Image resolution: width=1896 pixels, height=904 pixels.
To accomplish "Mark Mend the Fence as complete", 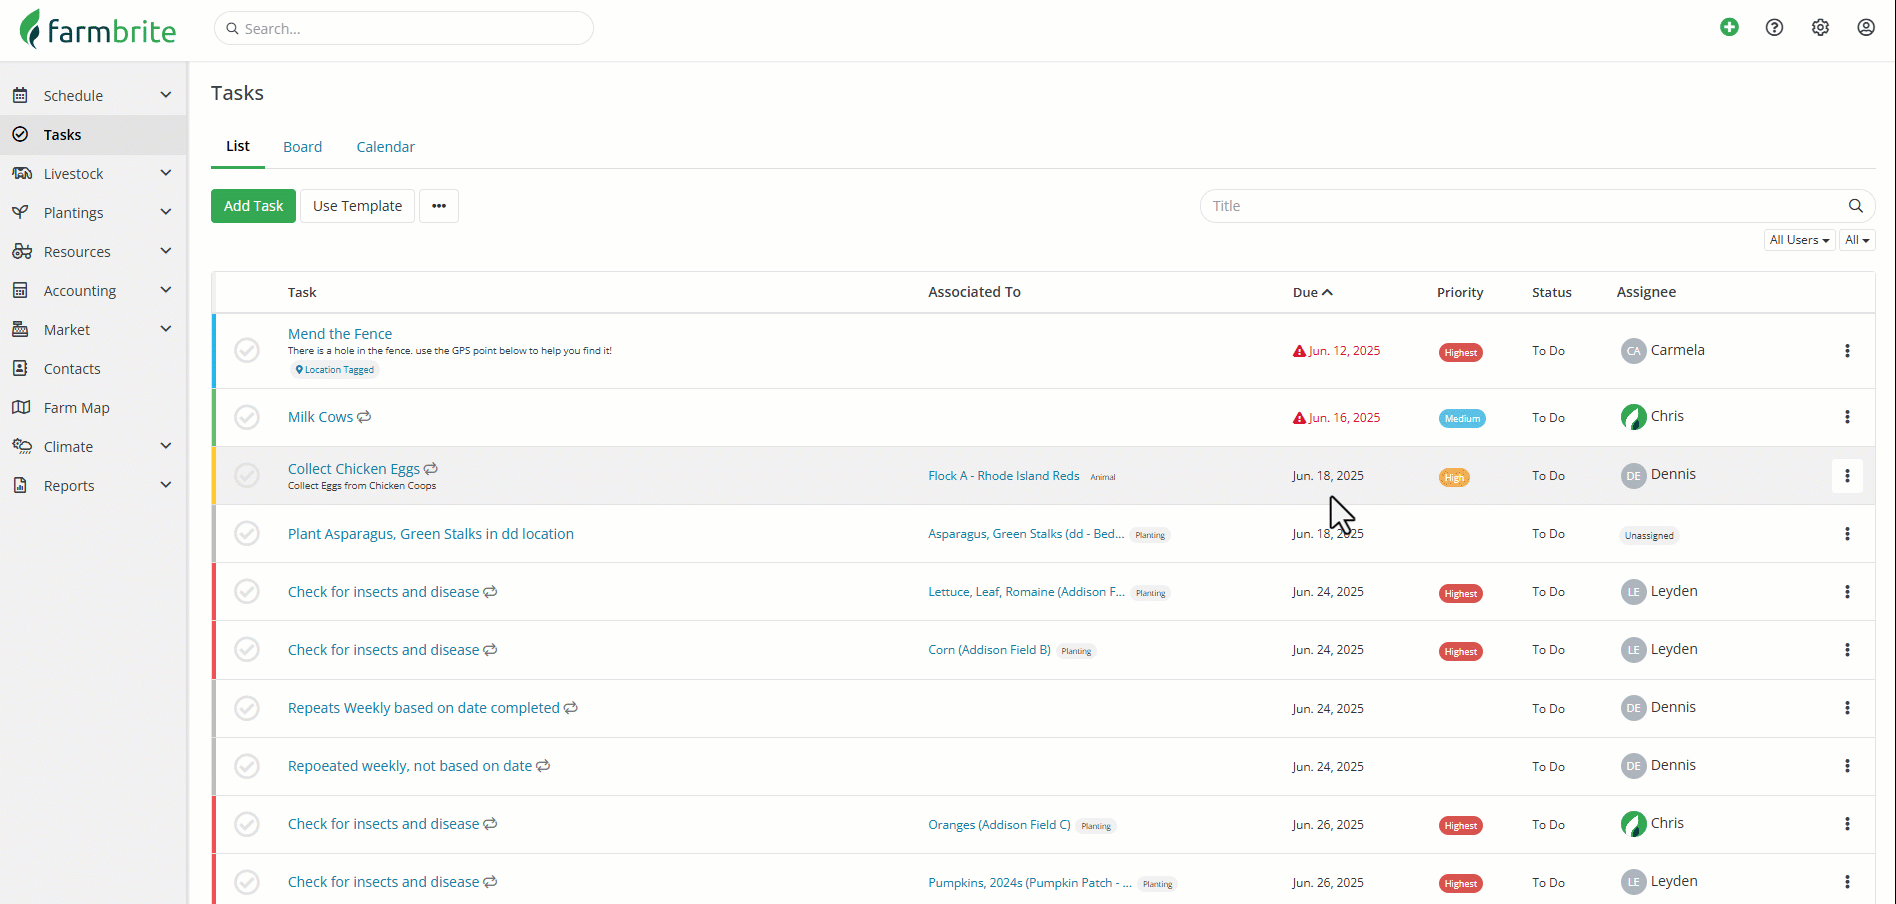I will click(x=247, y=351).
